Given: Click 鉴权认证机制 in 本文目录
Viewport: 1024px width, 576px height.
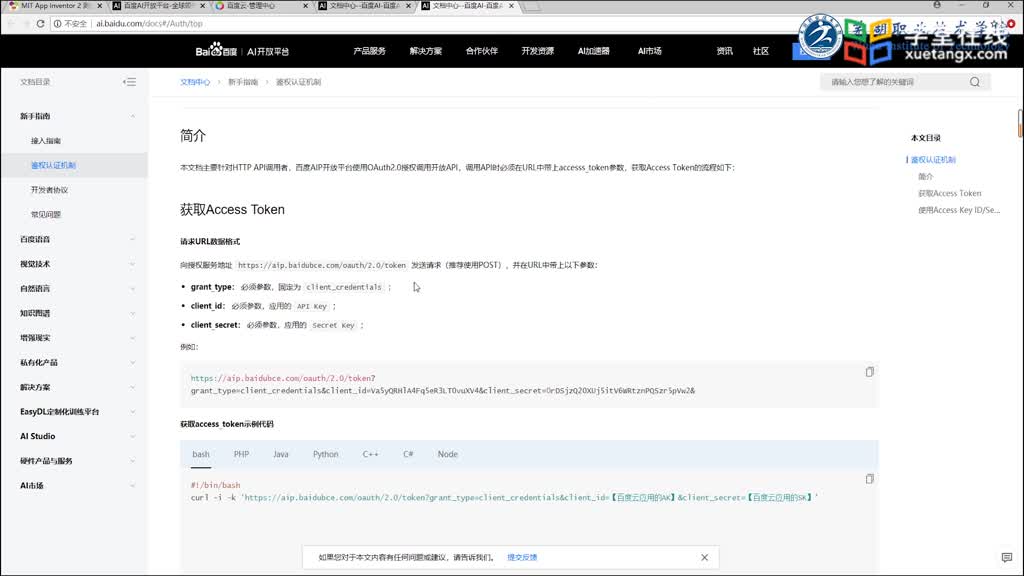Looking at the screenshot, I should (x=933, y=159).
